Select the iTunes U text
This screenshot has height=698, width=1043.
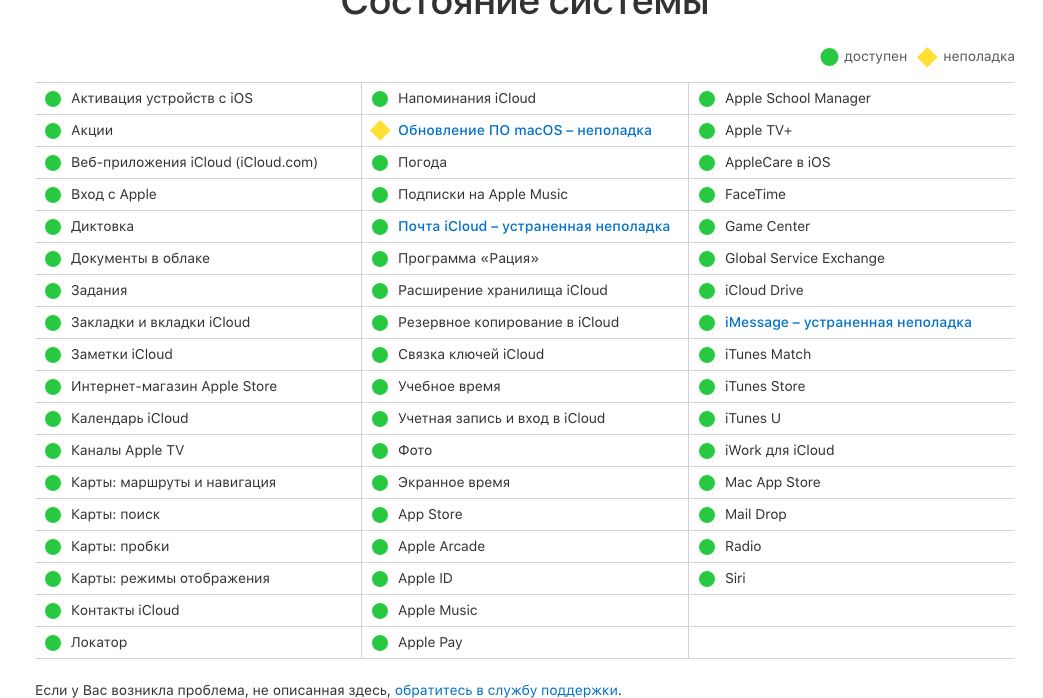pos(753,418)
